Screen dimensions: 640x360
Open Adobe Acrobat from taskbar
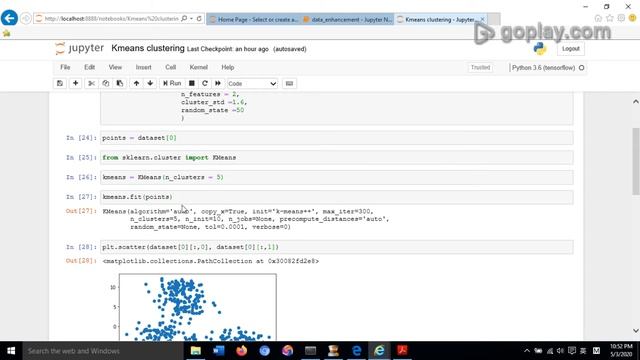click(x=402, y=351)
